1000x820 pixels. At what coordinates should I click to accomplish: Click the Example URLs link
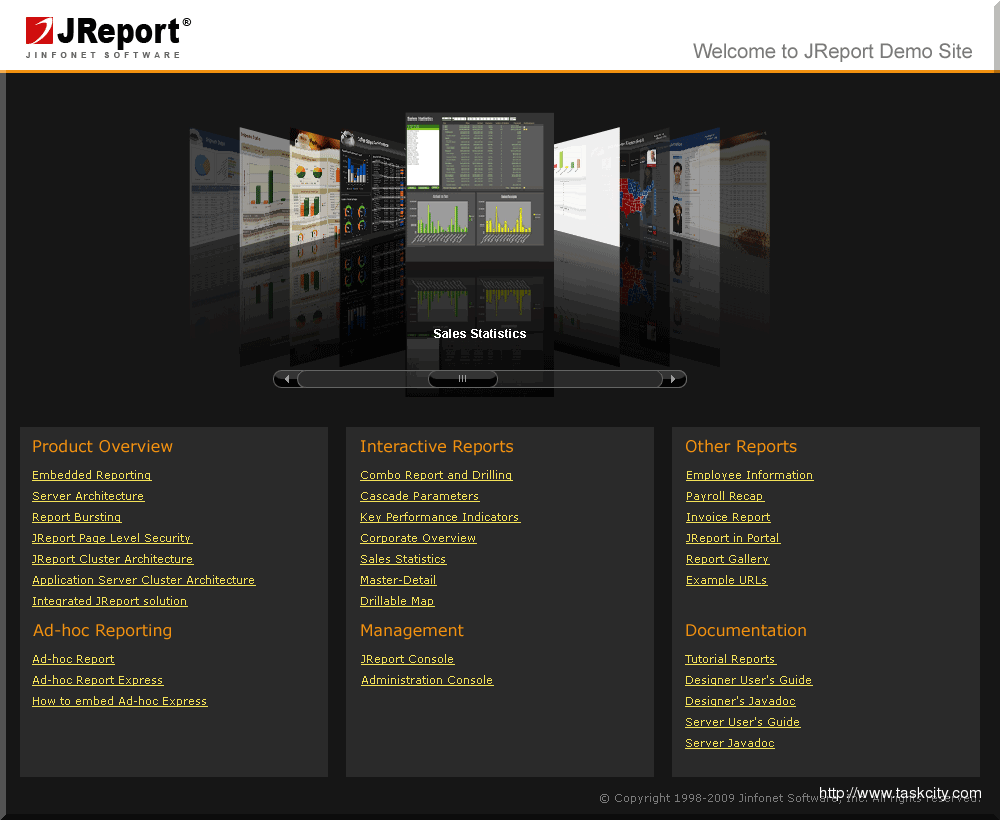point(726,580)
